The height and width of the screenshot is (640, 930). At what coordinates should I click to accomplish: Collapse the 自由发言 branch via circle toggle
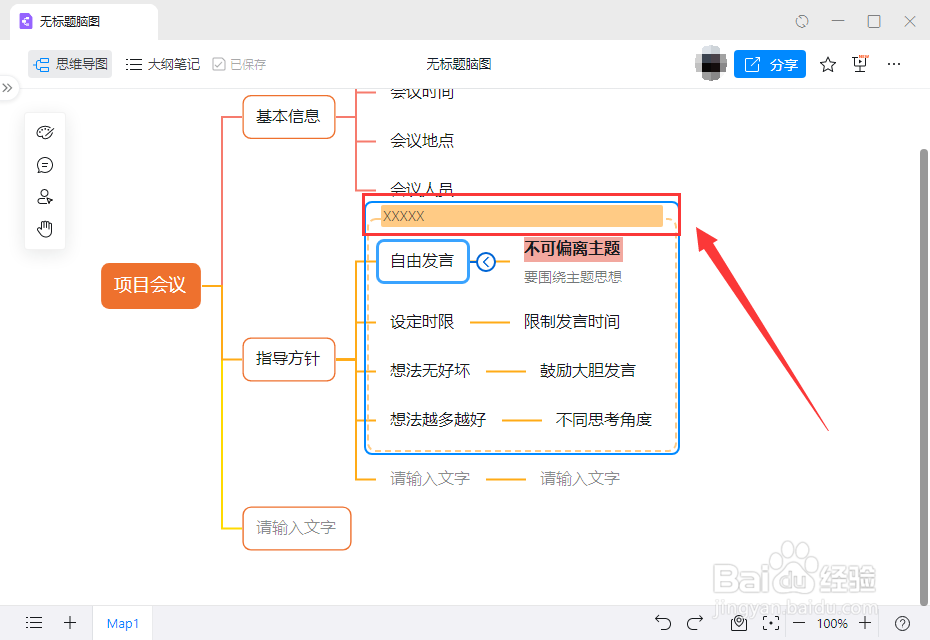click(x=485, y=261)
